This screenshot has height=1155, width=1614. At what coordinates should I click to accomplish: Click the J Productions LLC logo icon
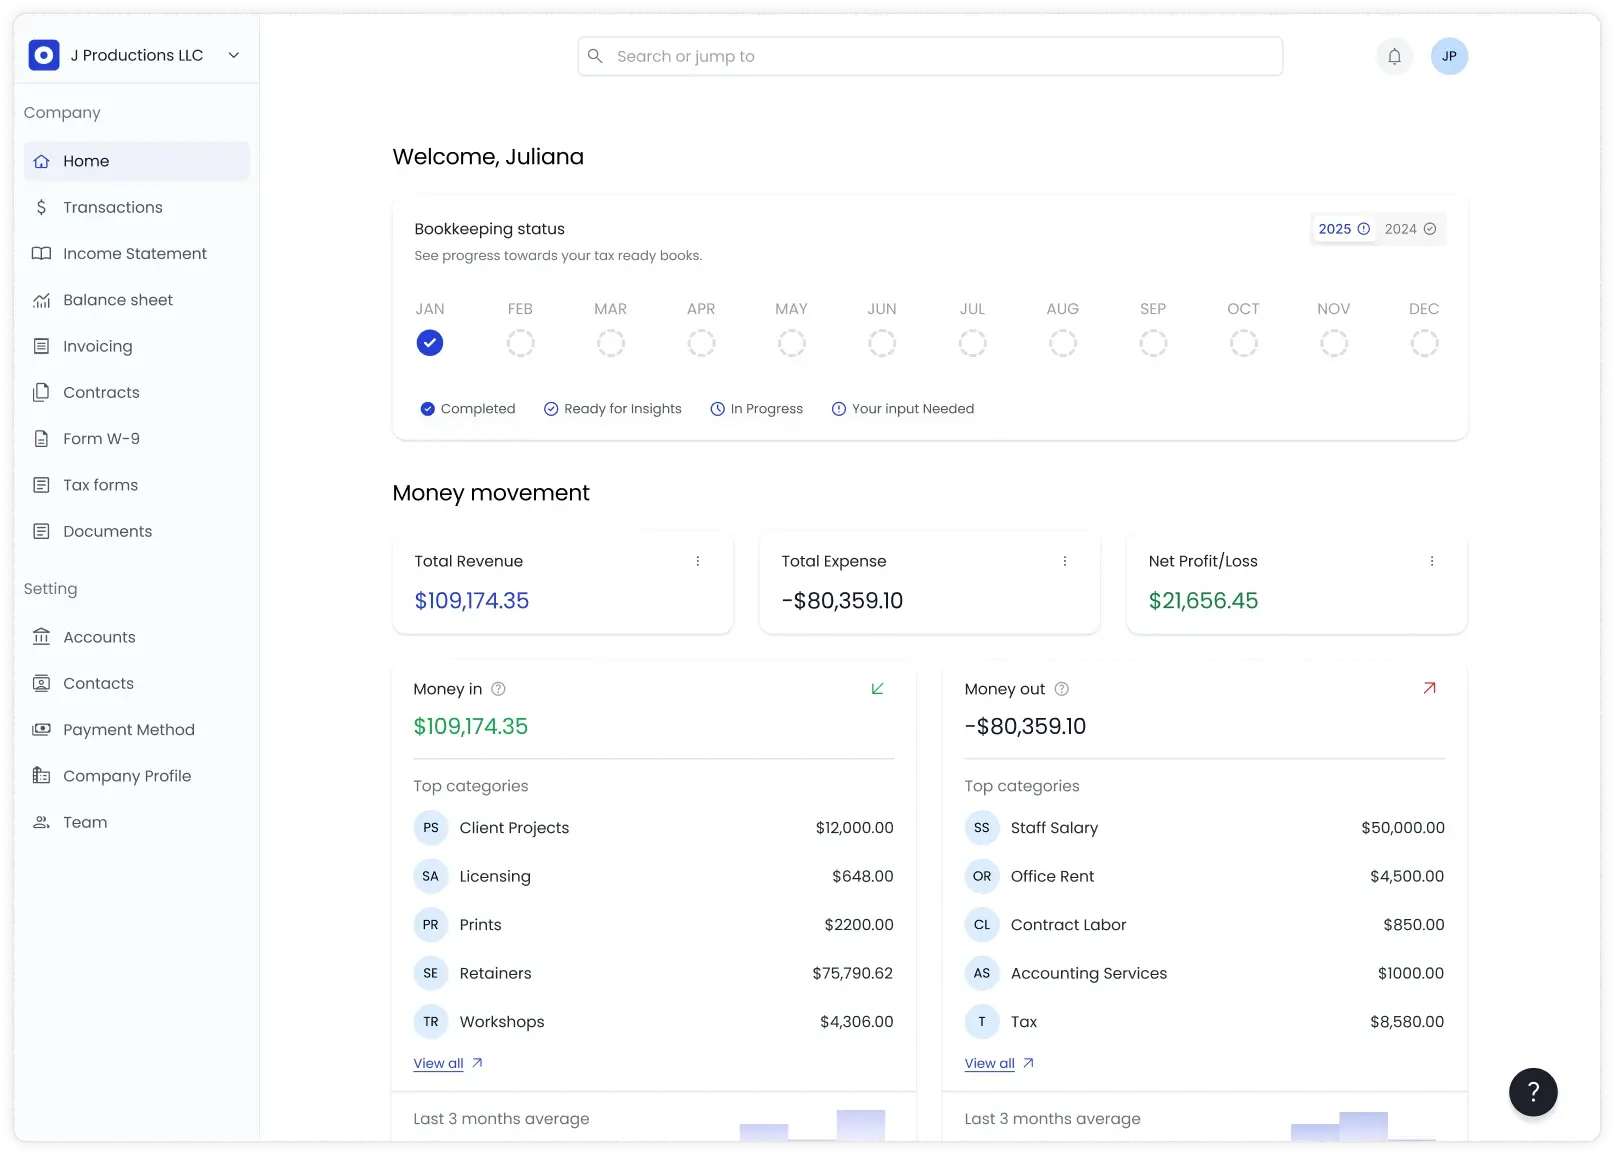tap(44, 55)
